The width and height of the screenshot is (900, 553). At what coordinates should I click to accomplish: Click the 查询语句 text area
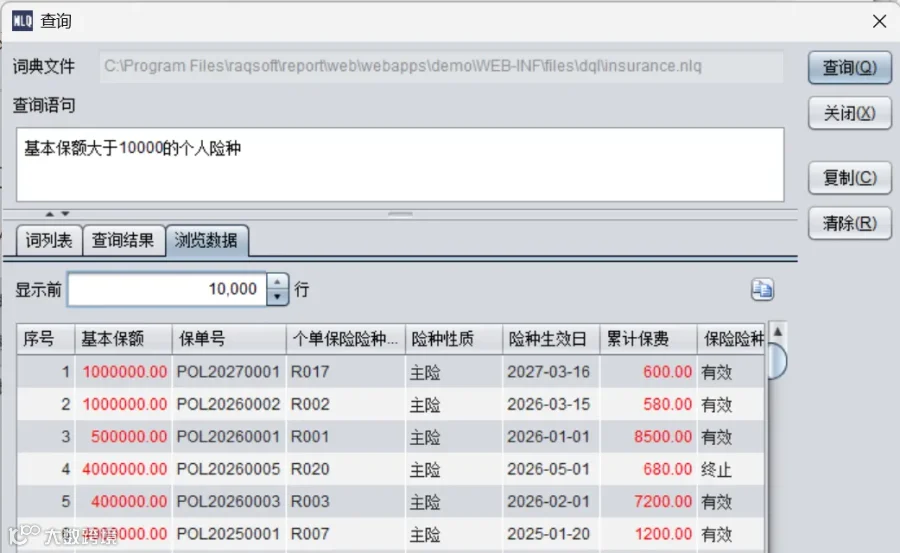pyautogui.click(x=400, y=164)
